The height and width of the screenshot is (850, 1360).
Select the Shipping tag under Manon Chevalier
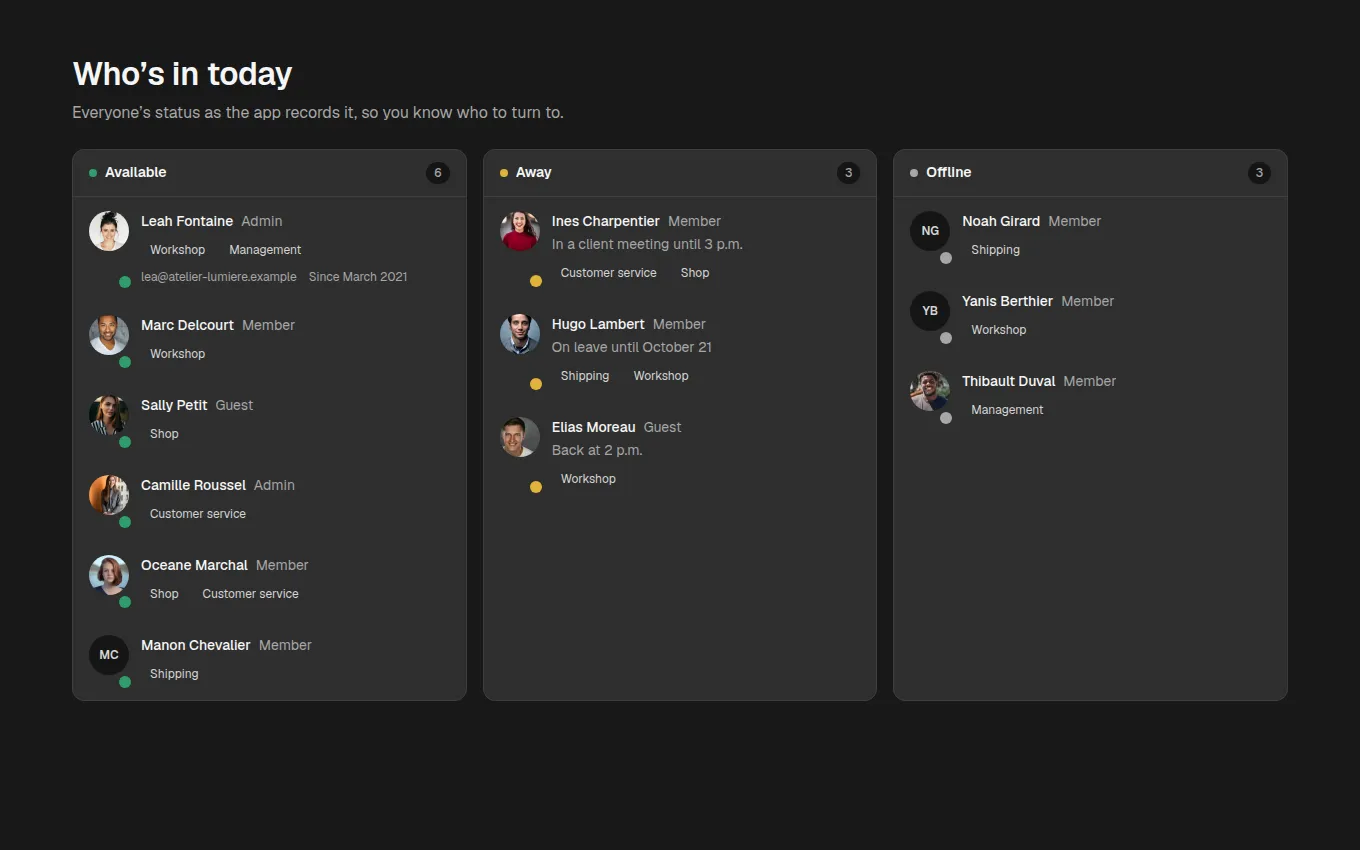(x=174, y=674)
